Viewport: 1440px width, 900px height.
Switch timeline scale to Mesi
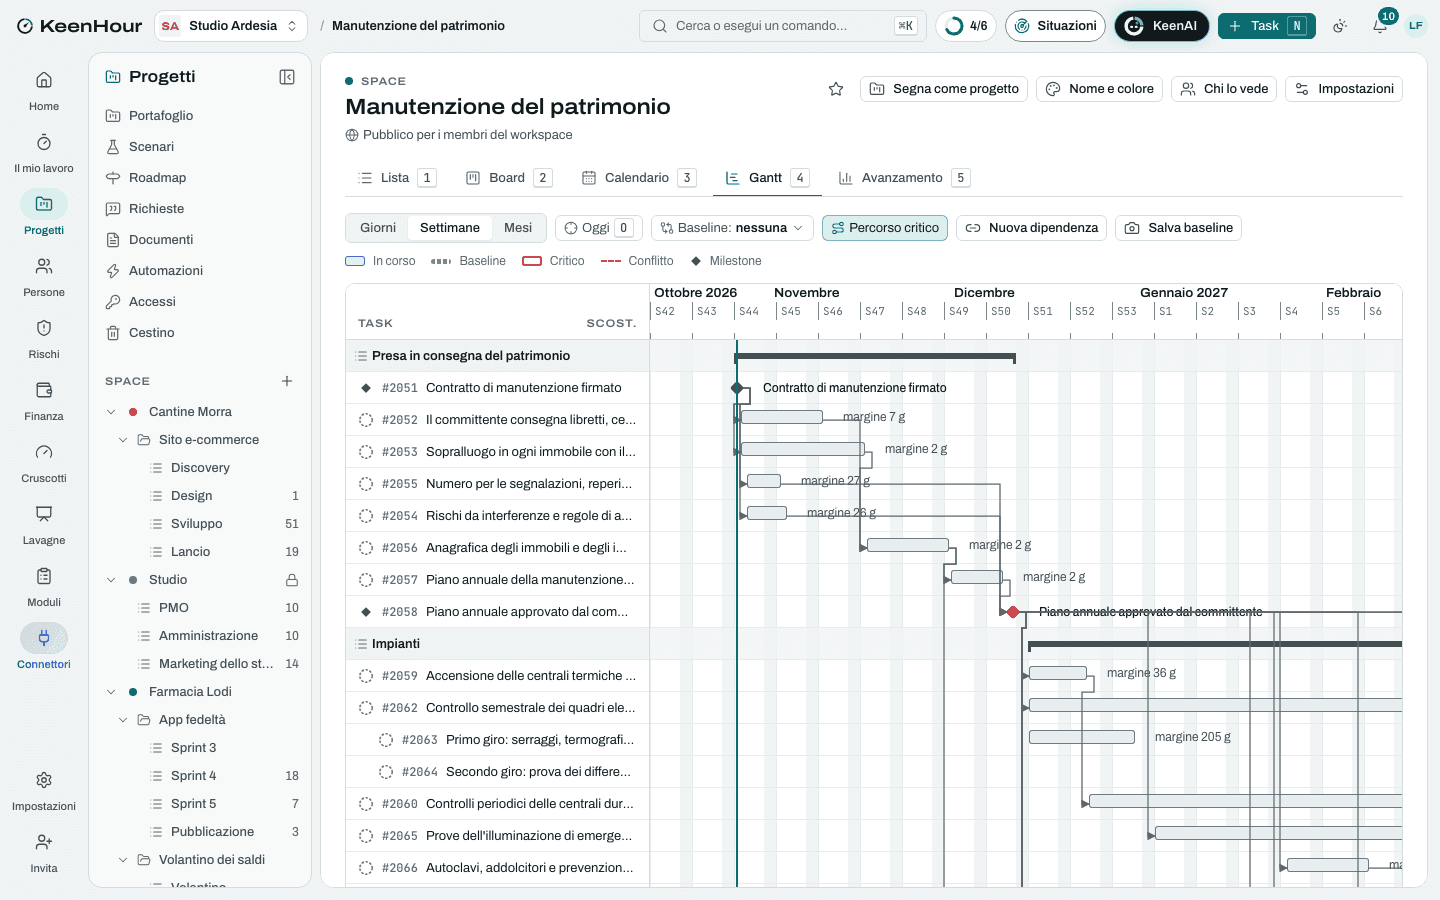pos(518,228)
